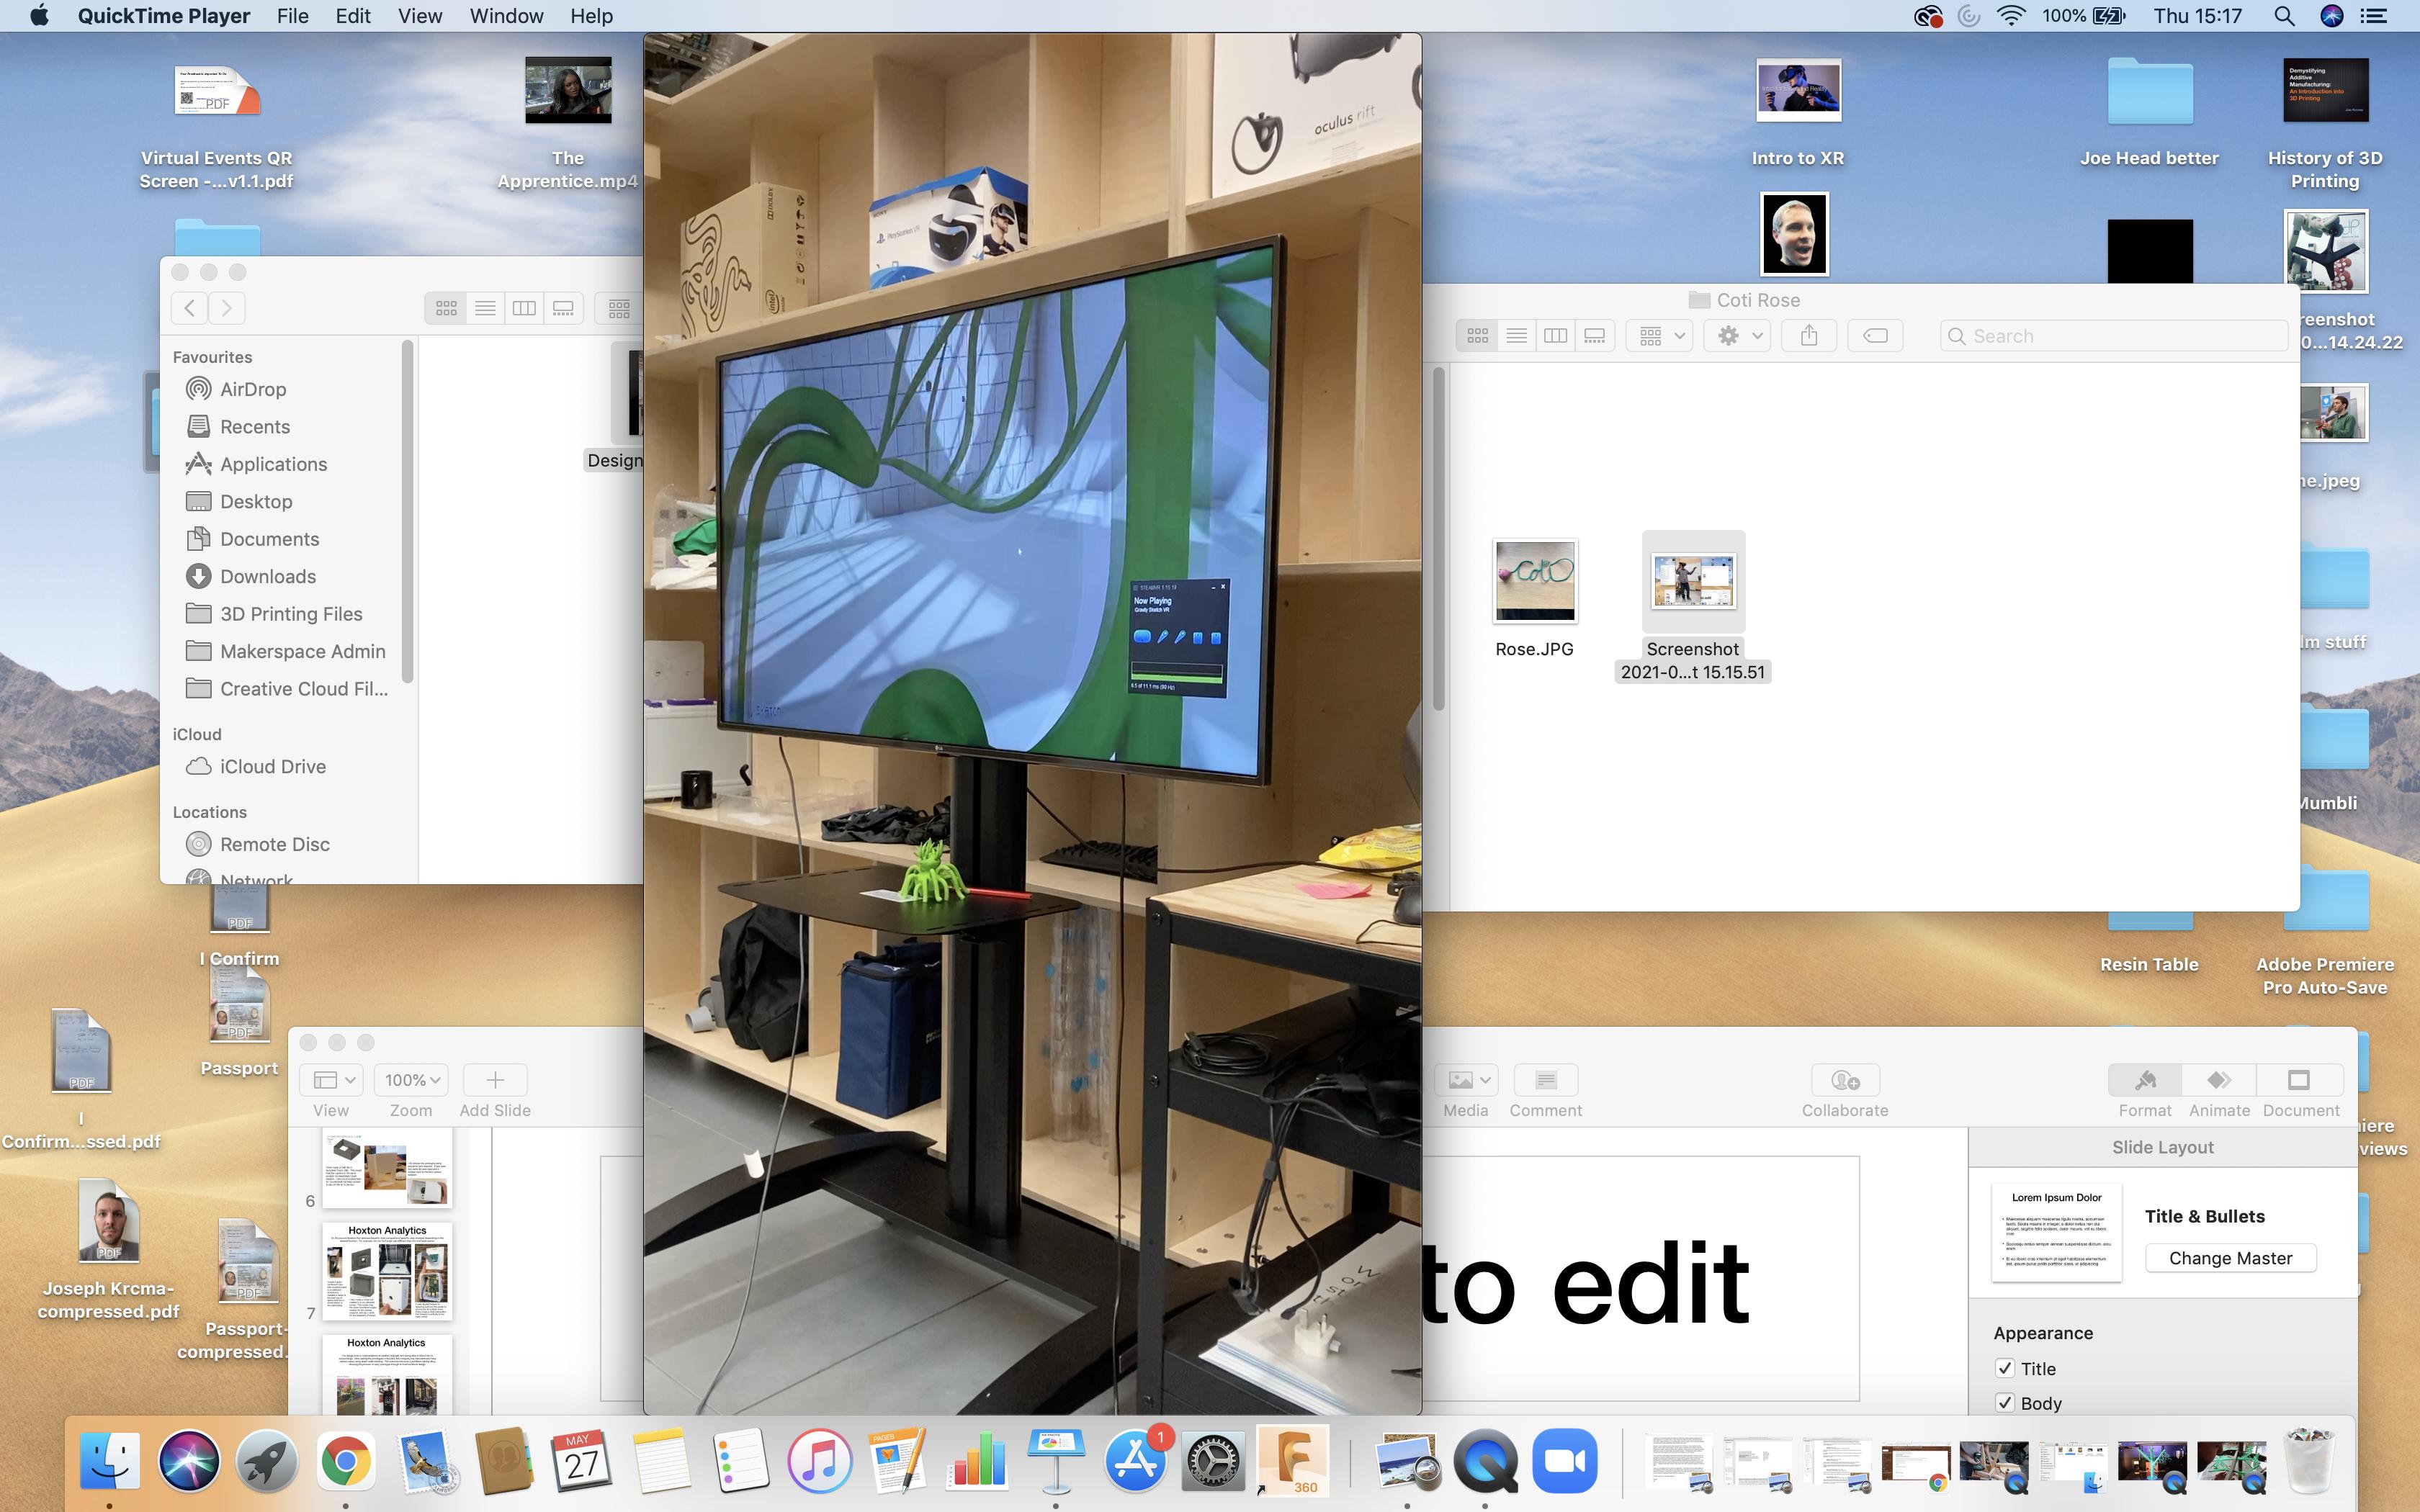2420x1512 pixels.
Task: Click Edit Tags icon in Coti Rose window
Action: 1875,336
